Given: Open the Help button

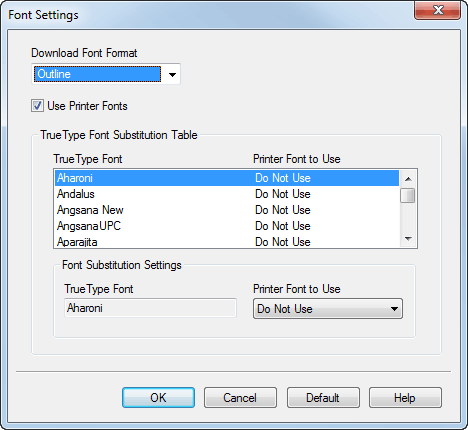Looking at the screenshot, I should (405, 397).
